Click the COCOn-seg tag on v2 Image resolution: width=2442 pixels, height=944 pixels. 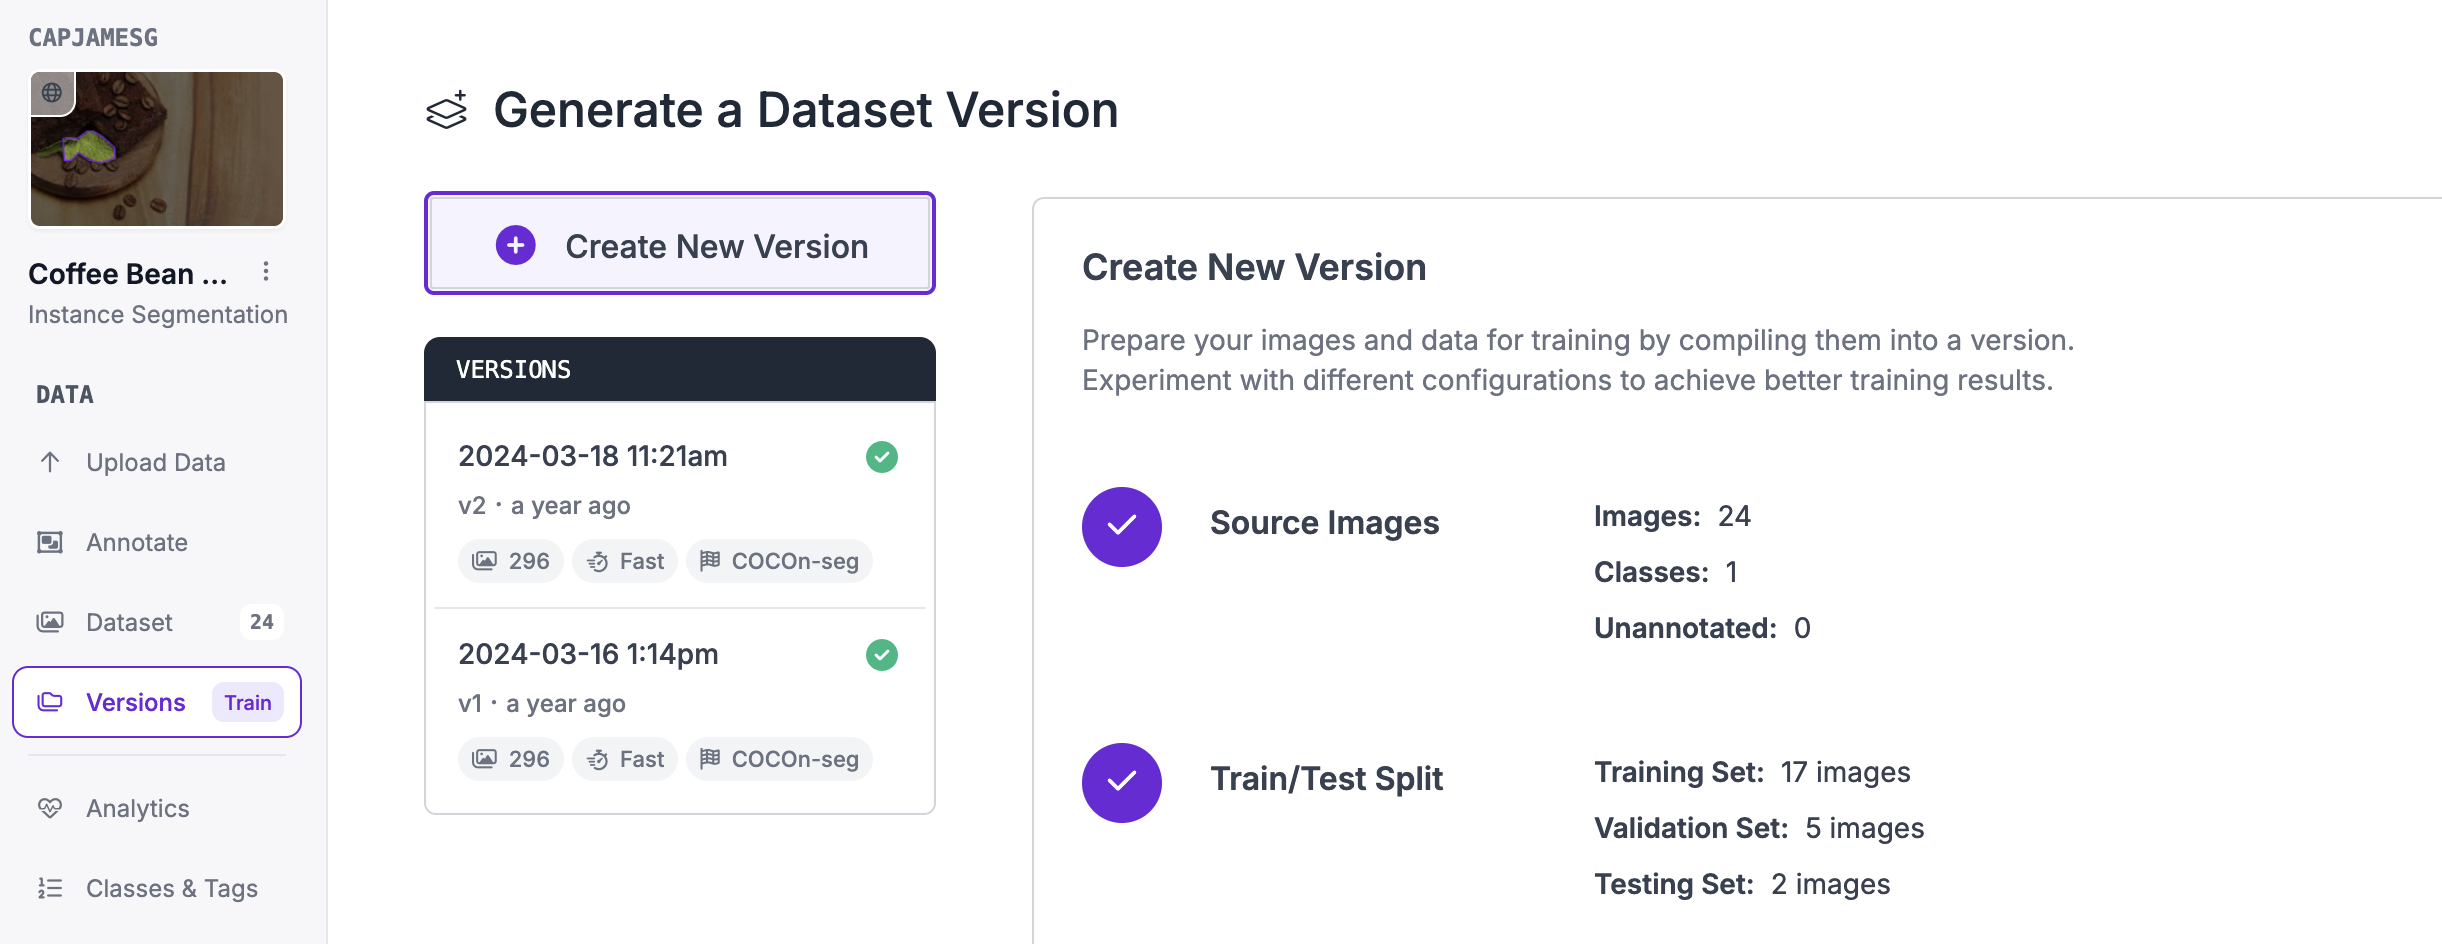pos(780,561)
